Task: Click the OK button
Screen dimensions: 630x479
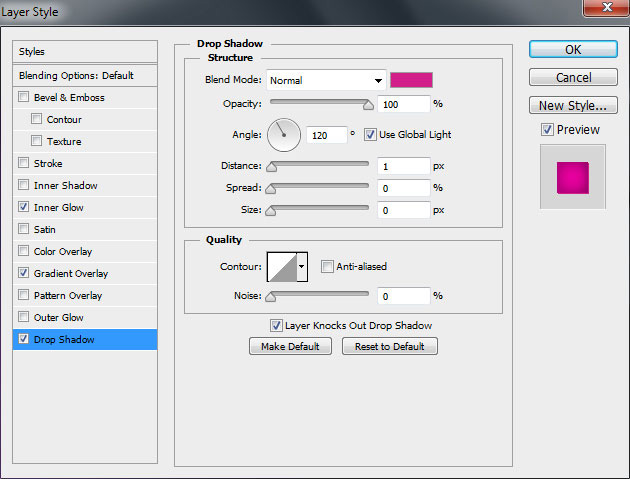Action: (x=572, y=49)
